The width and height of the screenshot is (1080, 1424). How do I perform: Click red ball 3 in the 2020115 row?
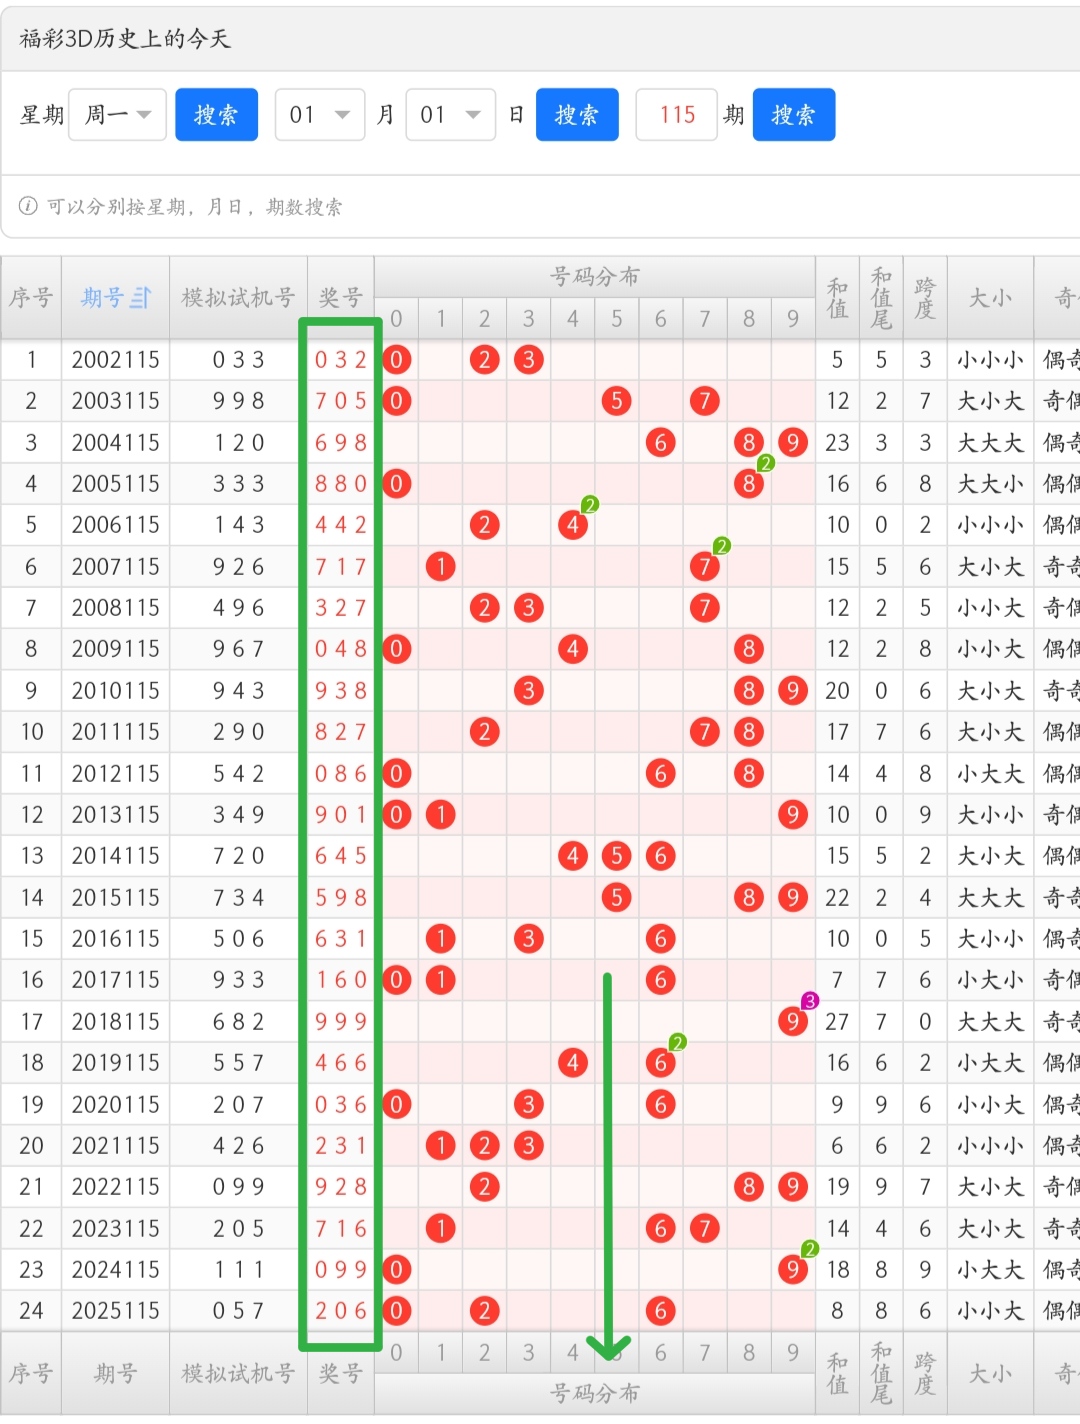coord(529,1105)
